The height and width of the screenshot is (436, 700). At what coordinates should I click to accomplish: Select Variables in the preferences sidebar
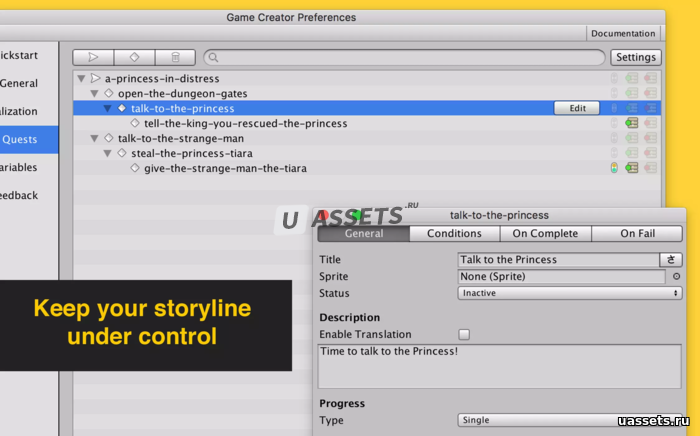pos(29,167)
